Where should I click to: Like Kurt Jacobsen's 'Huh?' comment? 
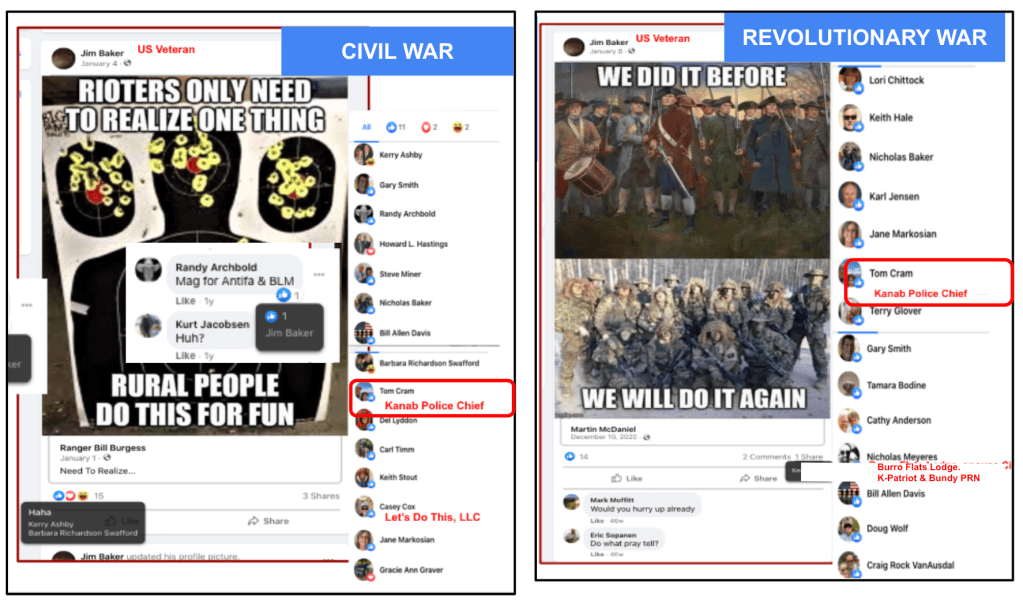pos(185,355)
